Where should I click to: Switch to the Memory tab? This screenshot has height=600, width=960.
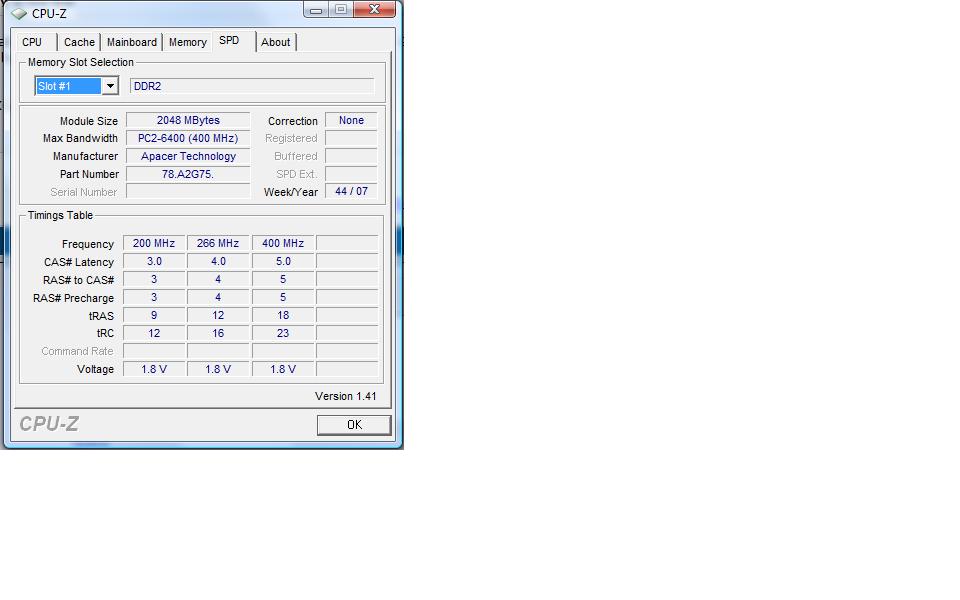[x=187, y=42]
